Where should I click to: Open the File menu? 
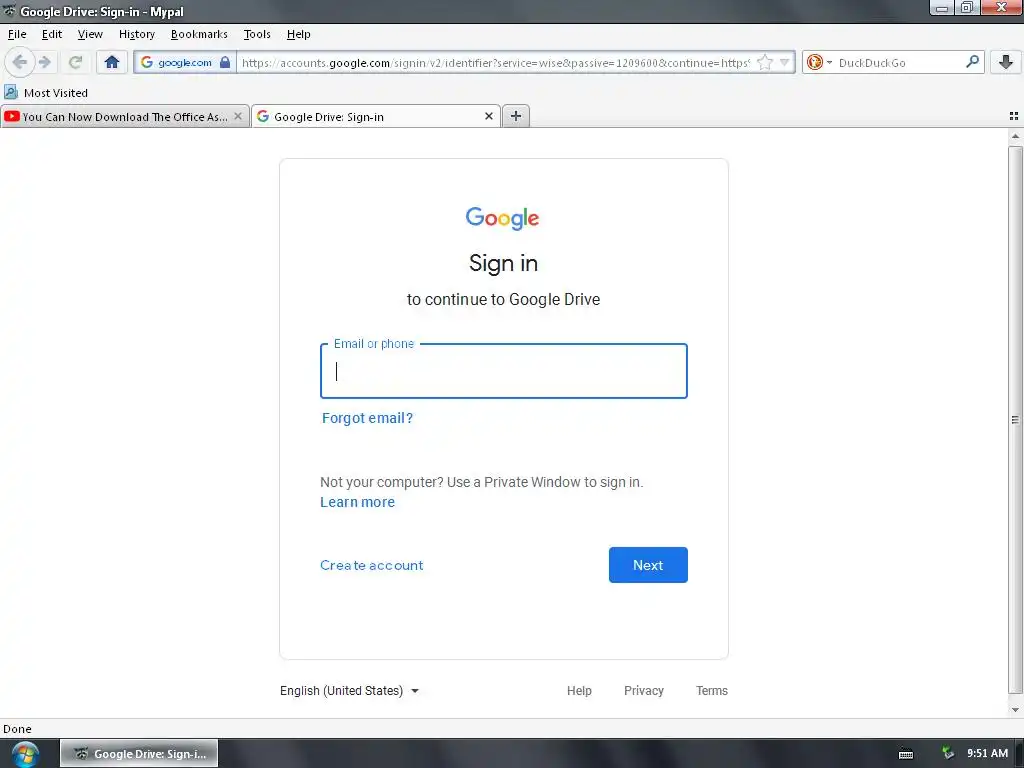click(x=17, y=34)
